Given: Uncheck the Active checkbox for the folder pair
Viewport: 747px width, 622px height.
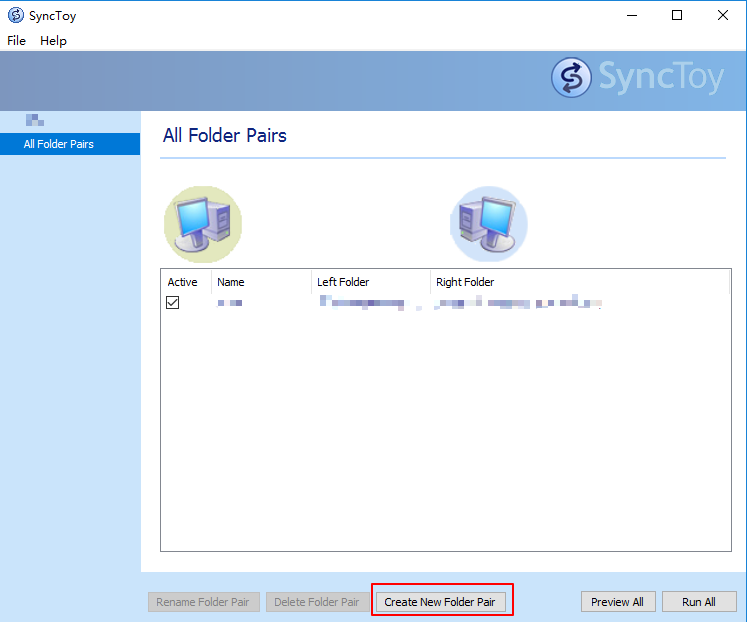Looking at the screenshot, I should [x=172, y=302].
